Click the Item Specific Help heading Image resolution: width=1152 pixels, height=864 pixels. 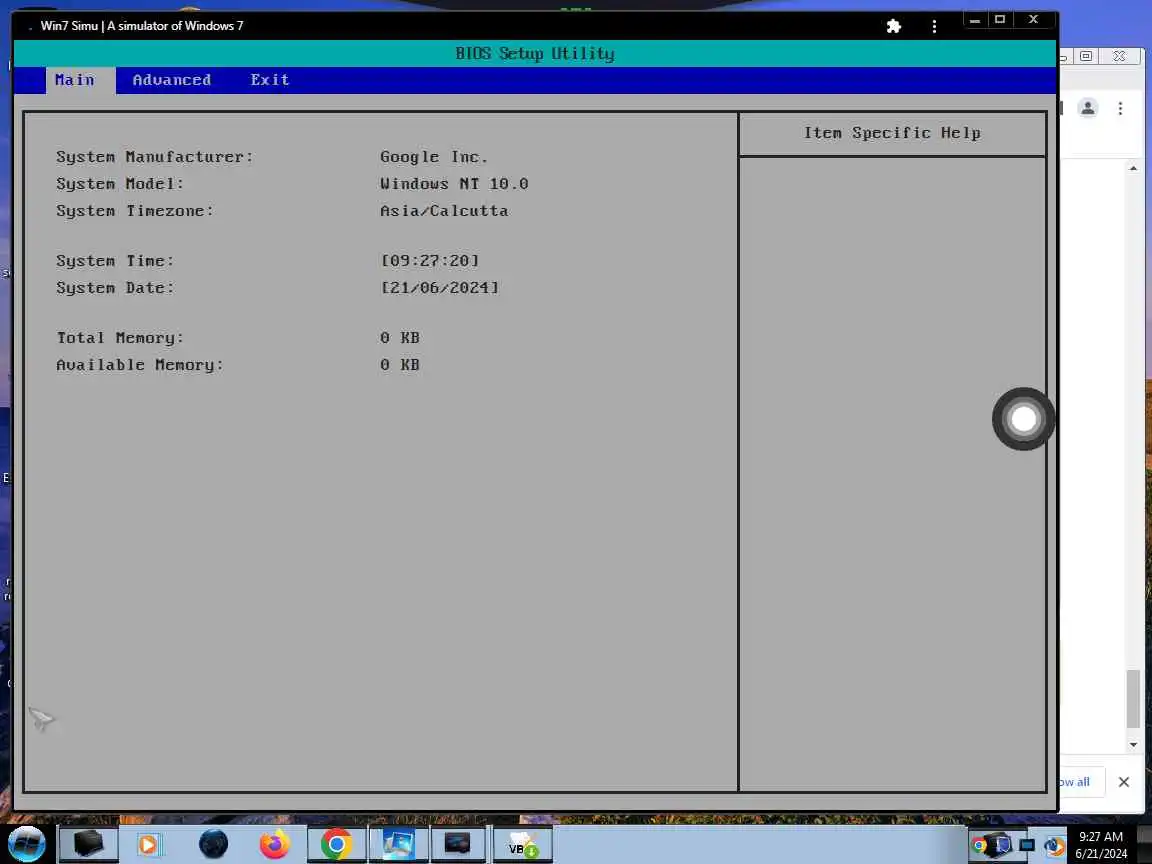click(x=892, y=133)
